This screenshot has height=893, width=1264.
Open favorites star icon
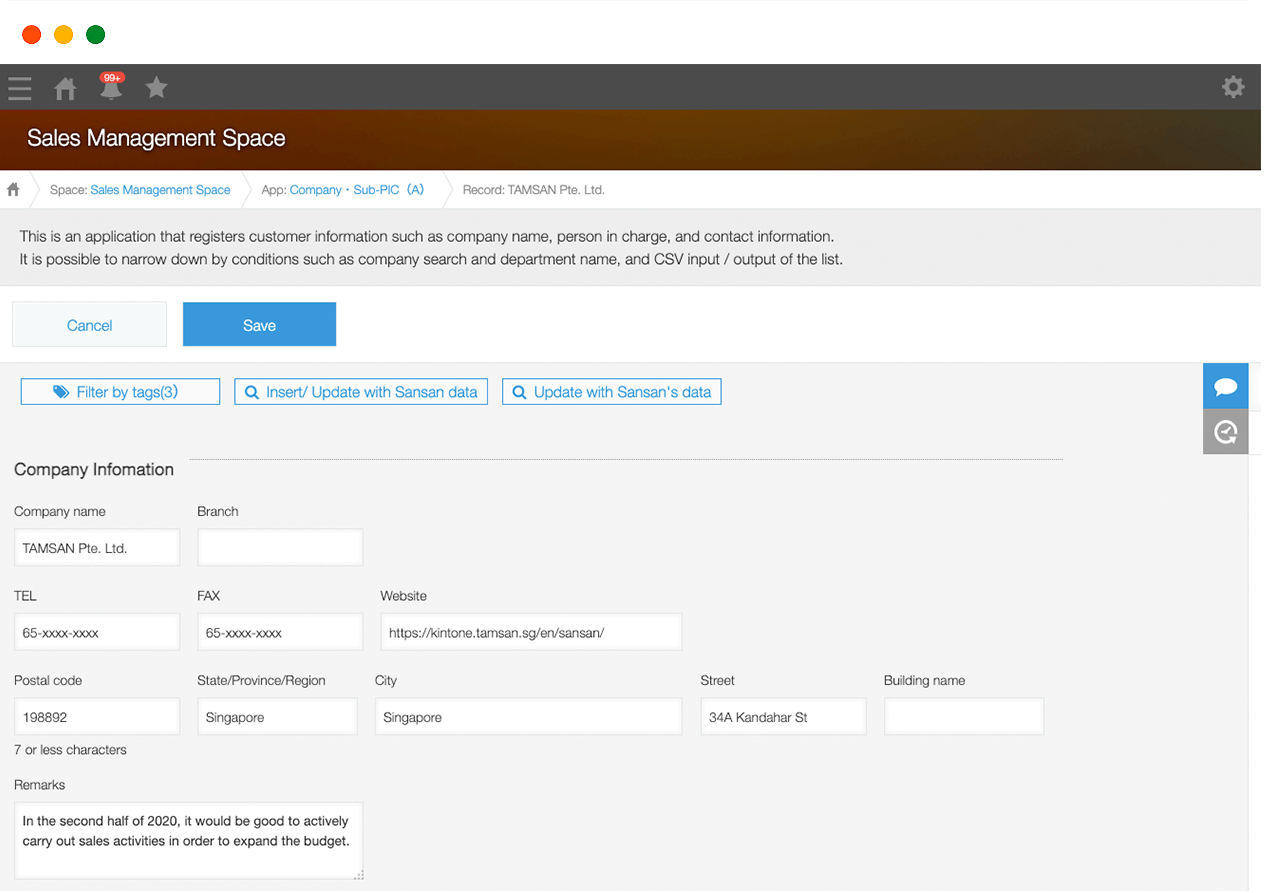[x=156, y=88]
